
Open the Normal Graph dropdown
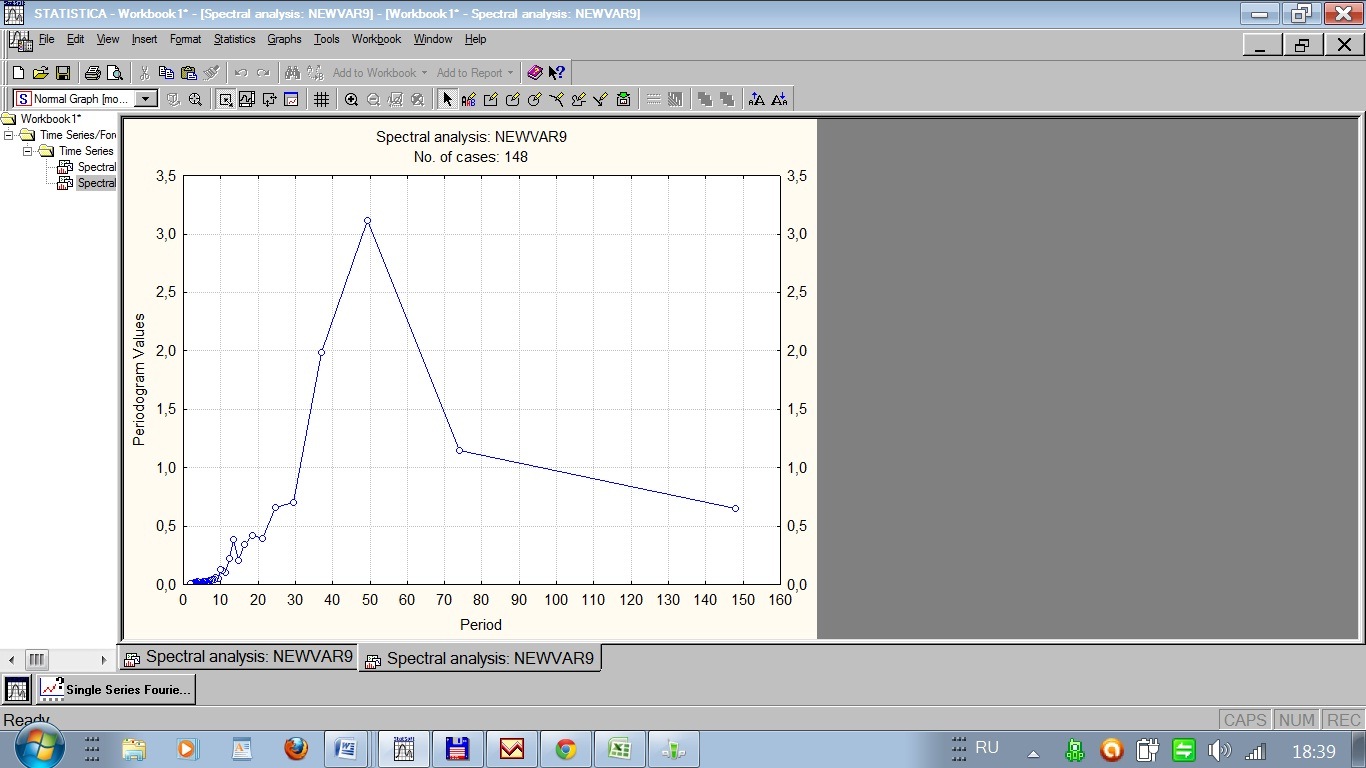coord(146,99)
